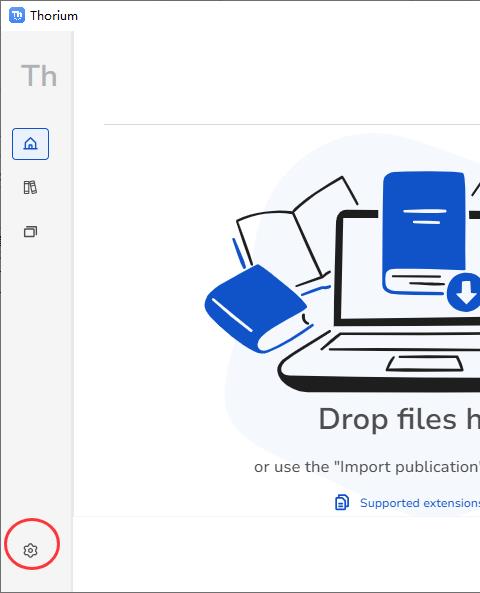Click the Supported extensions link
This screenshot has width=480, height=593.
420,503
